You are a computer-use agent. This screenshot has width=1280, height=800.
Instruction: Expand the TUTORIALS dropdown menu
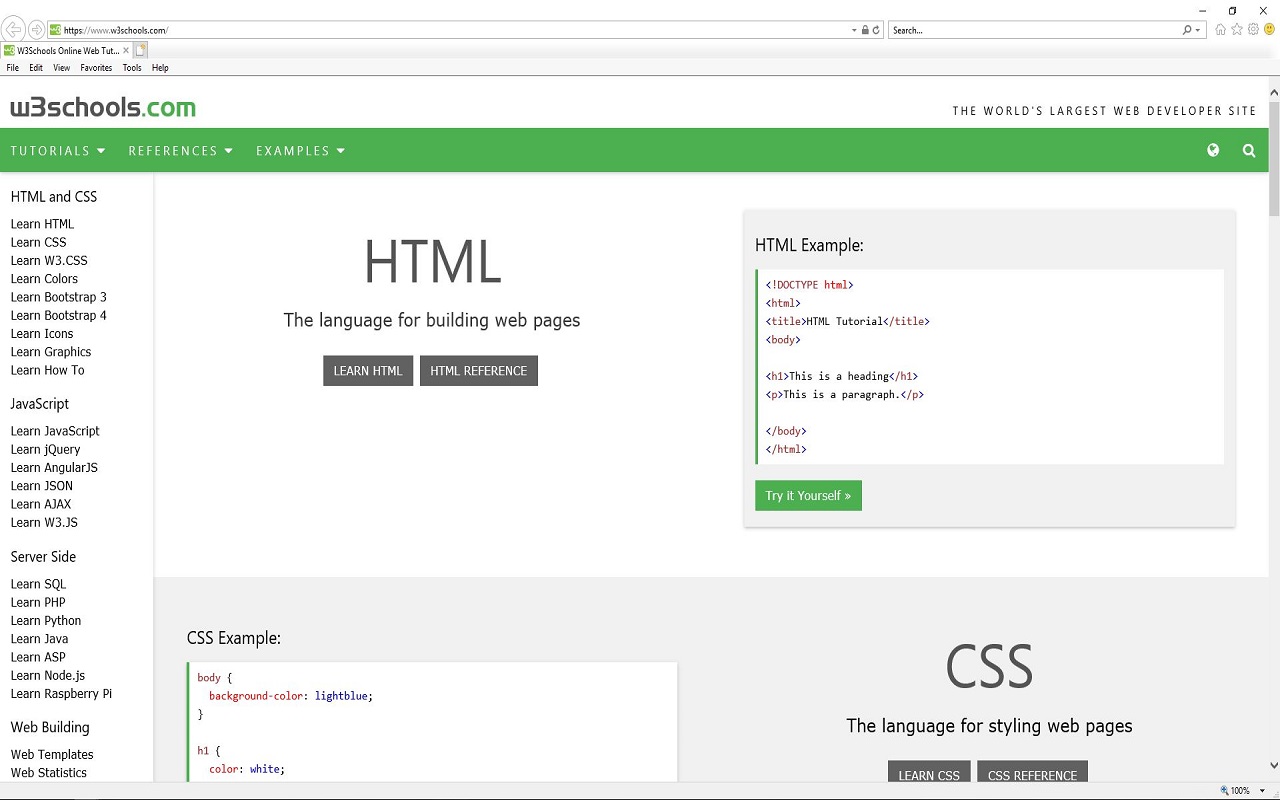58,151
